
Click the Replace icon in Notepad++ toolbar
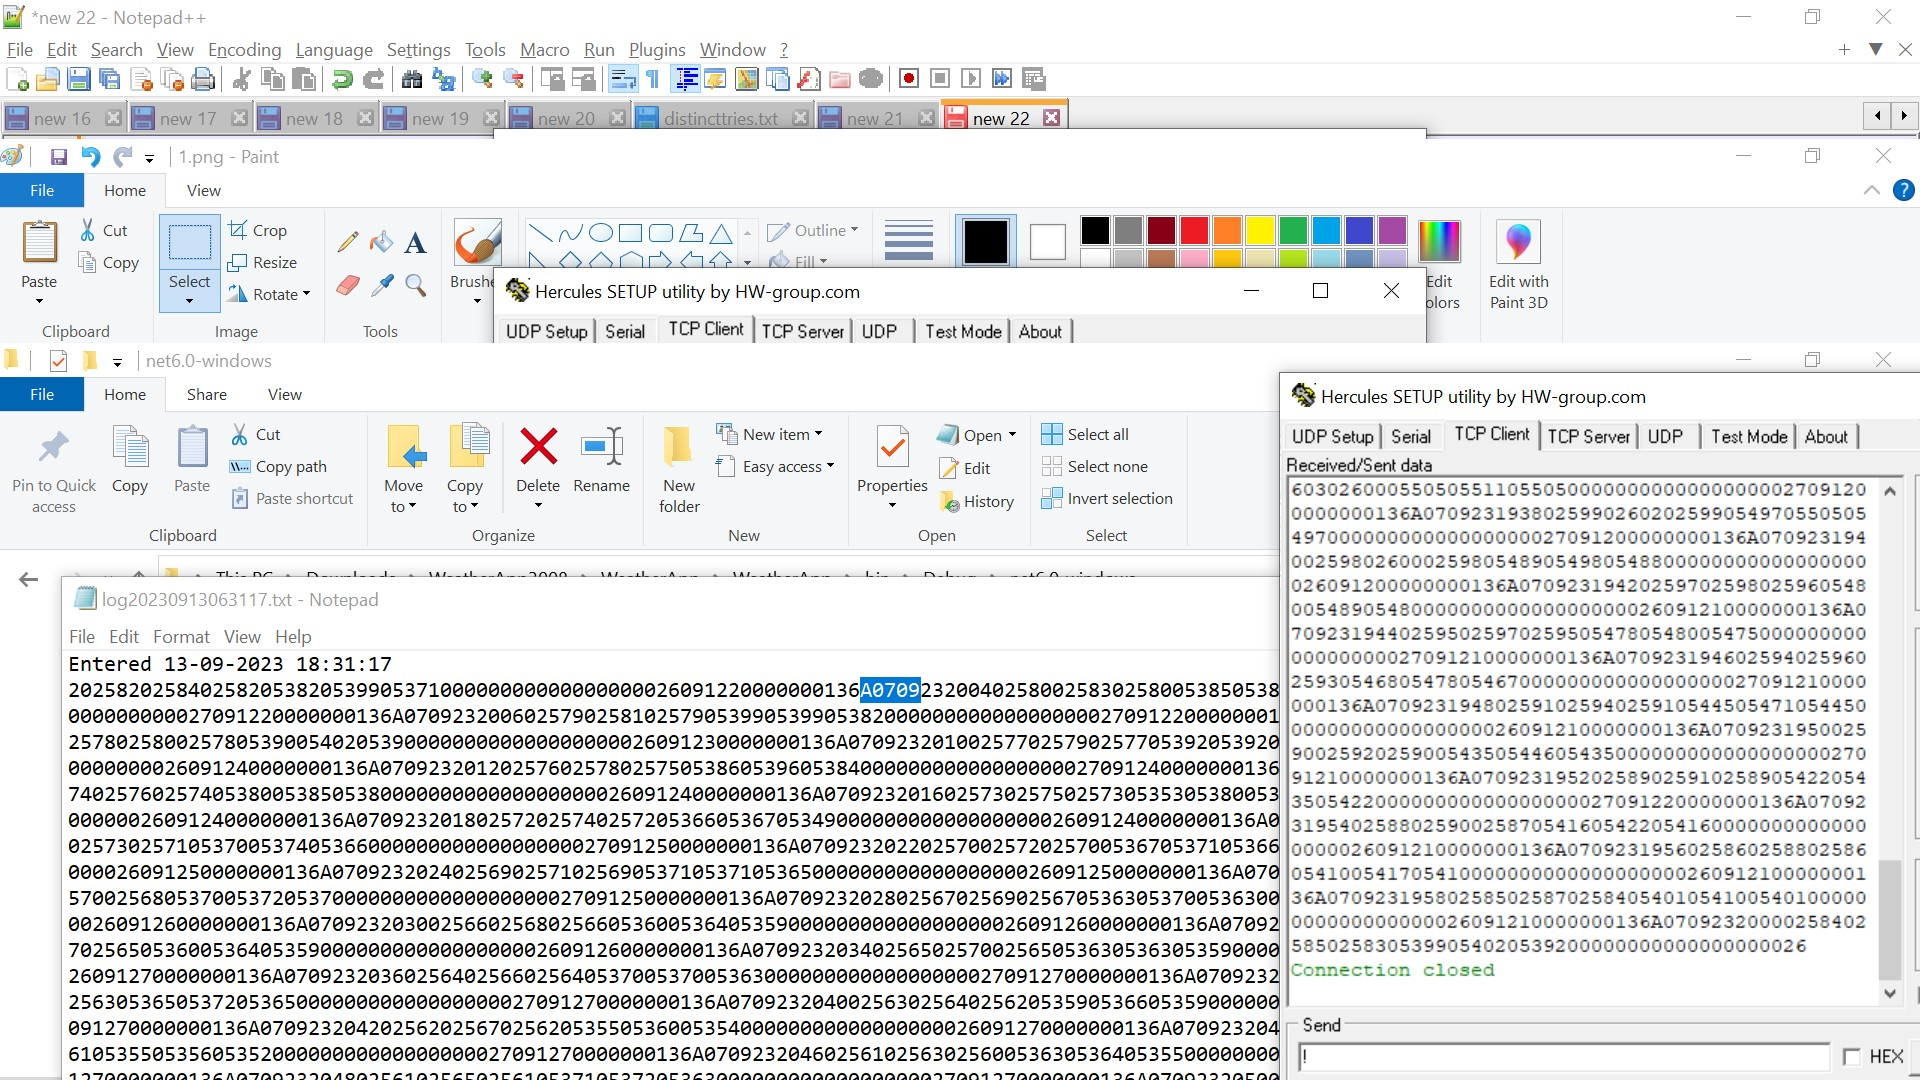point(443,79)
